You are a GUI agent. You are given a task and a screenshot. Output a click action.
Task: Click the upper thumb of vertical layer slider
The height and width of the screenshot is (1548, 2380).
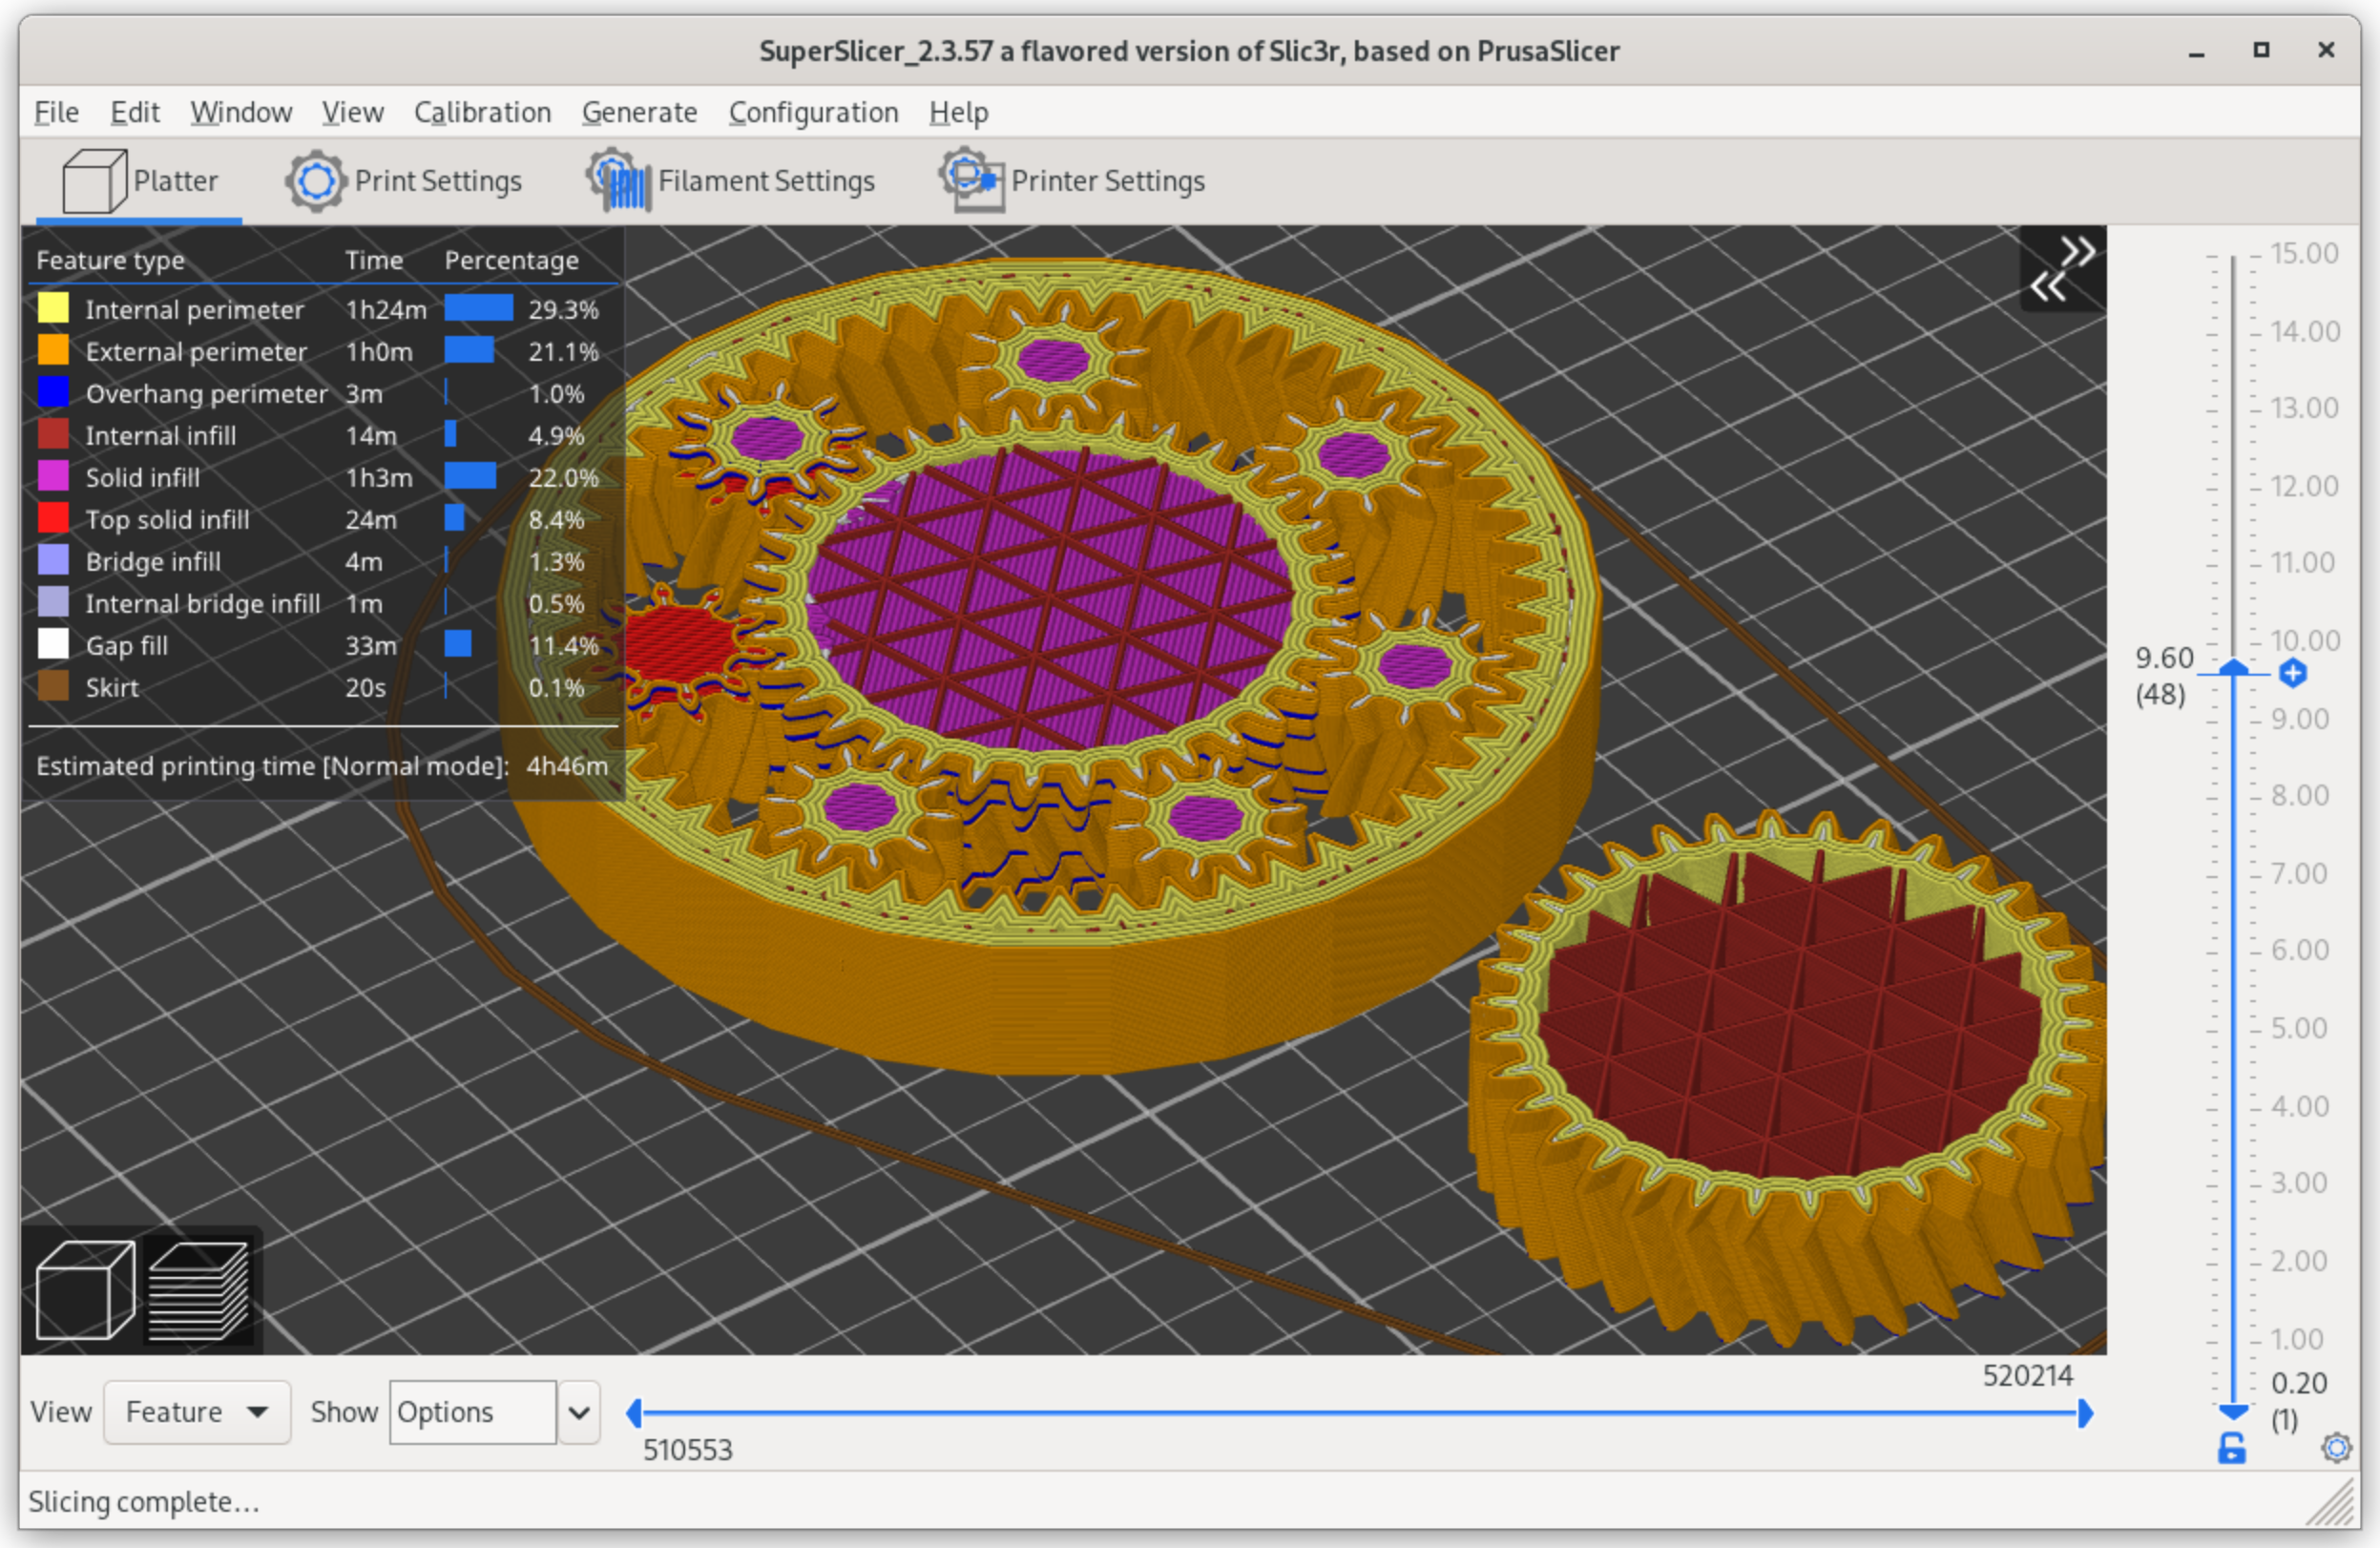pyautogui.click(x=2233, y=668)
